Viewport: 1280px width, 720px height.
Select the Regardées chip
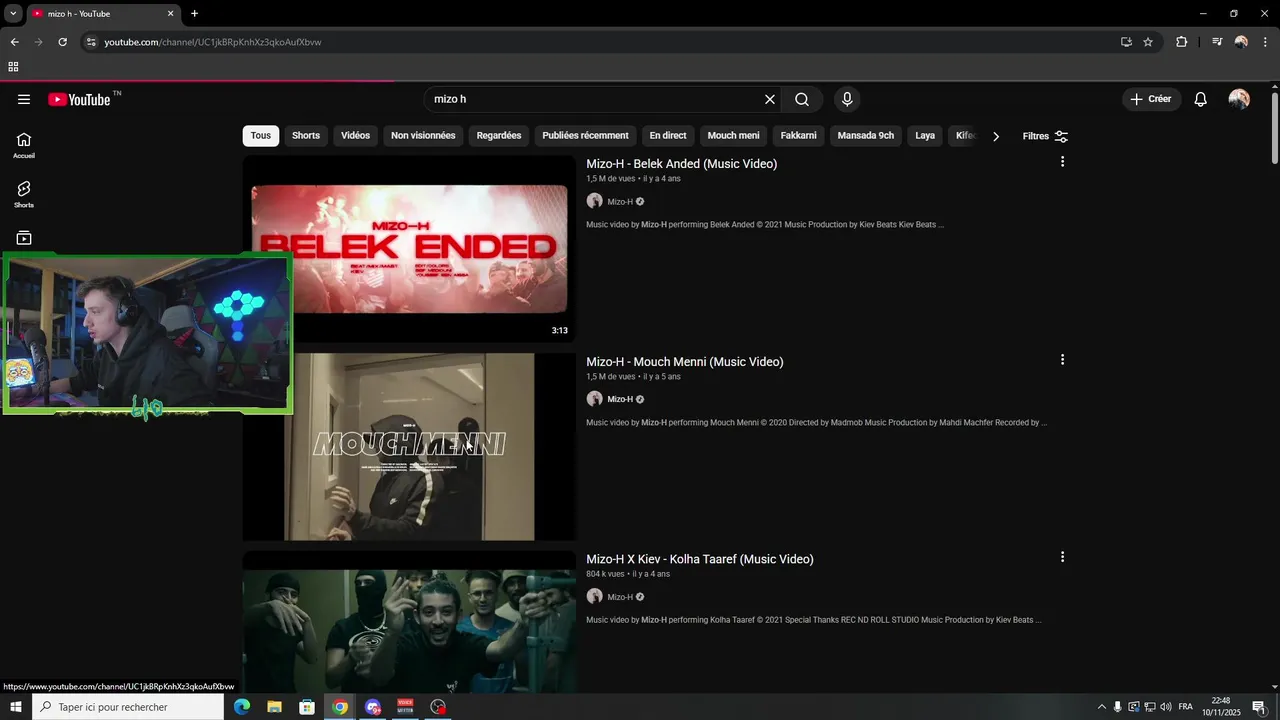[499, 136]
